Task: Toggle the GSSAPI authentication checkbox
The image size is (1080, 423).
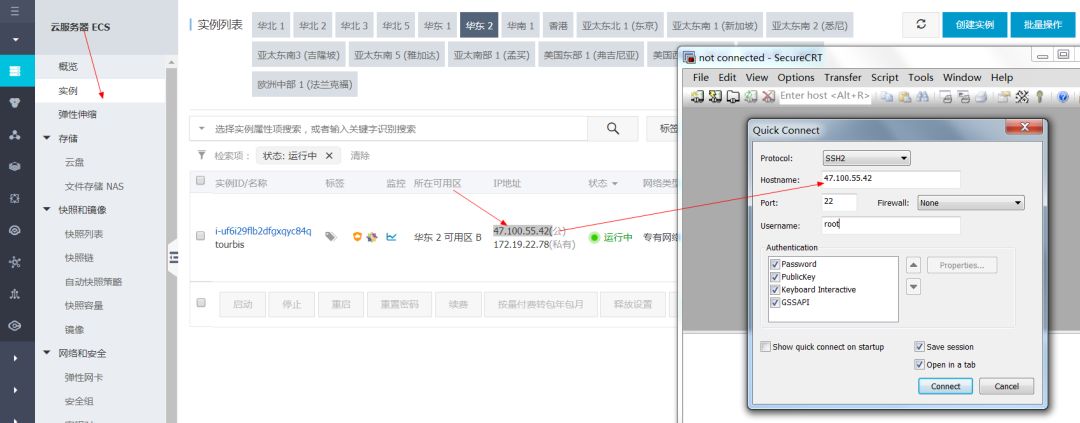Action: tap(776, 302)
